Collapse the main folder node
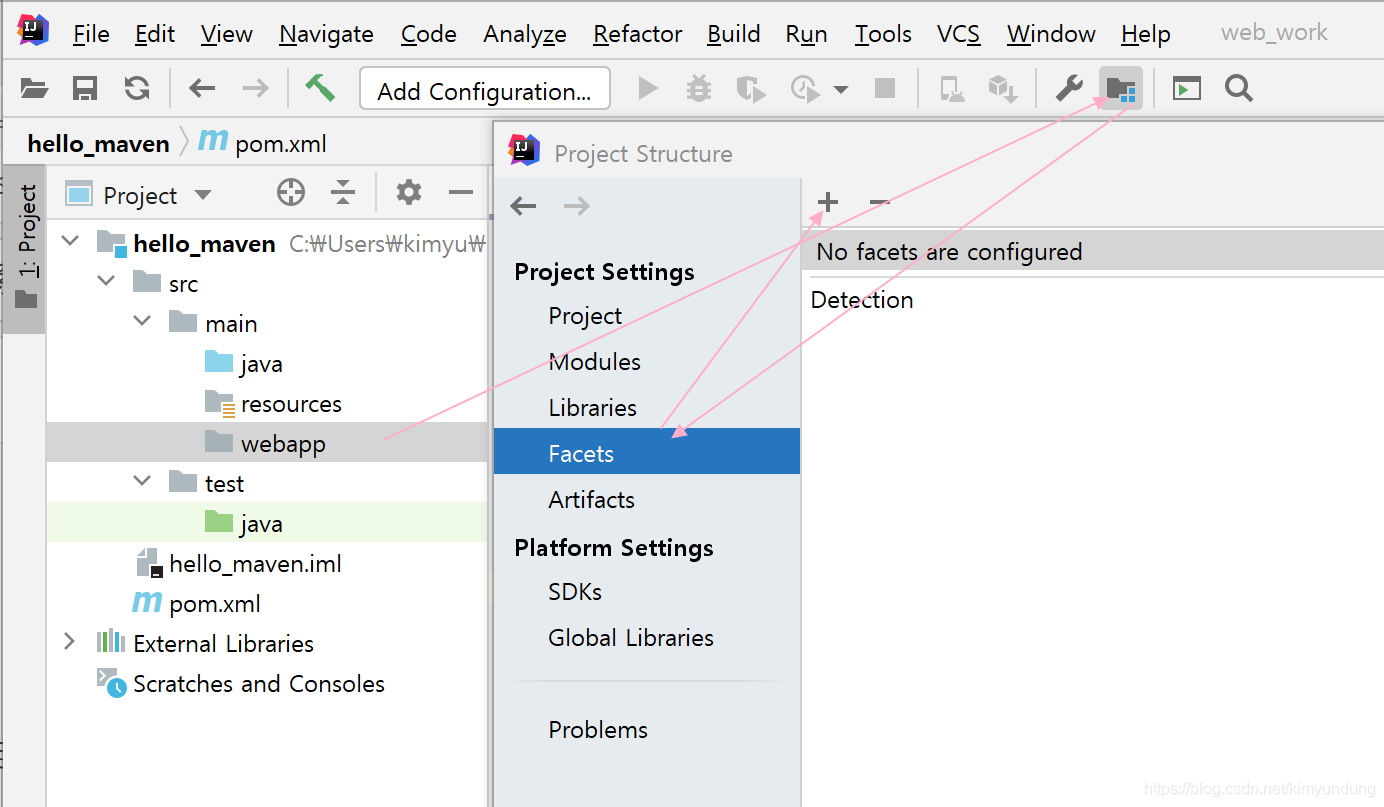Screen dimensions: 1384x807 (x=142, y=321)
